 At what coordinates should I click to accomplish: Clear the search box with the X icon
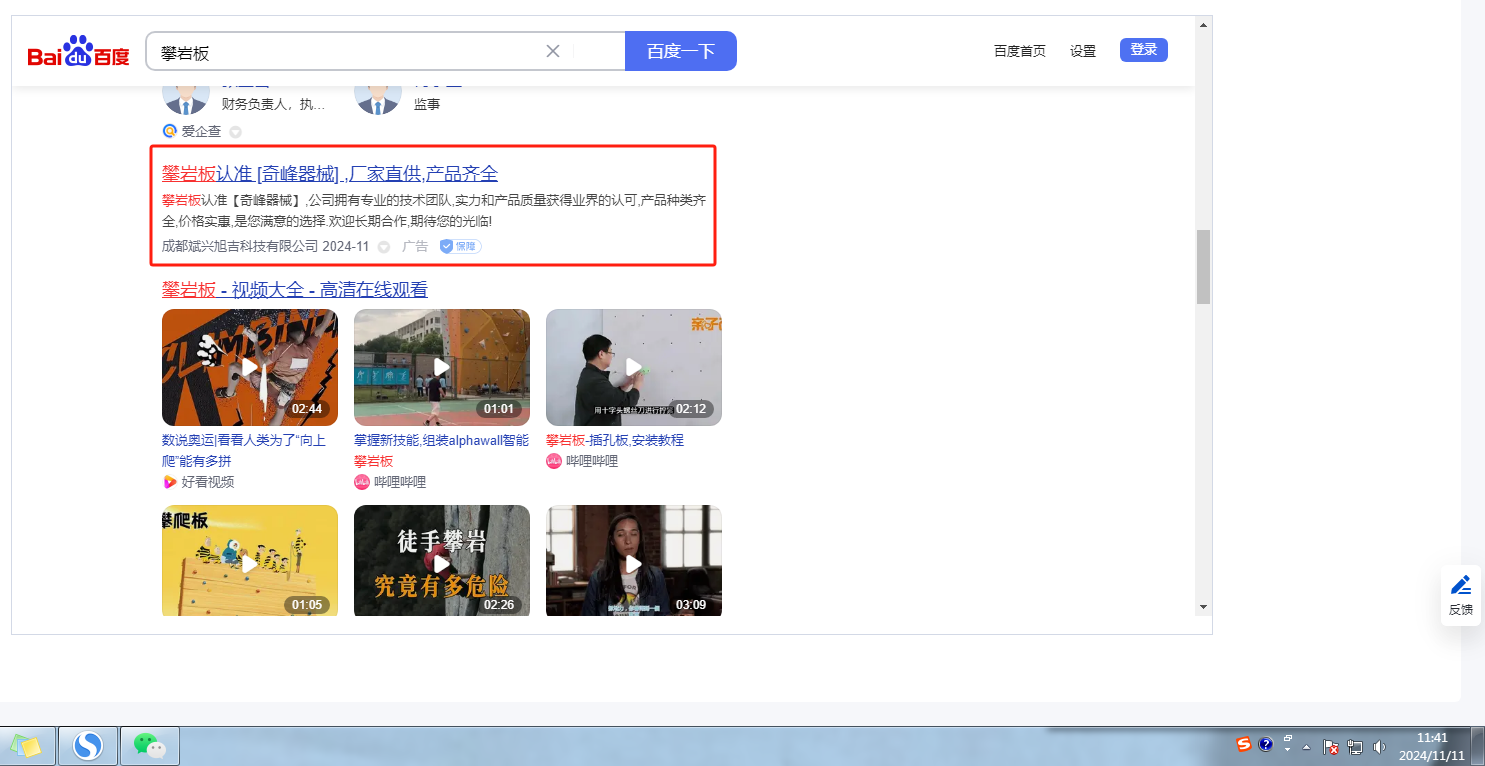tap(552, 51)
